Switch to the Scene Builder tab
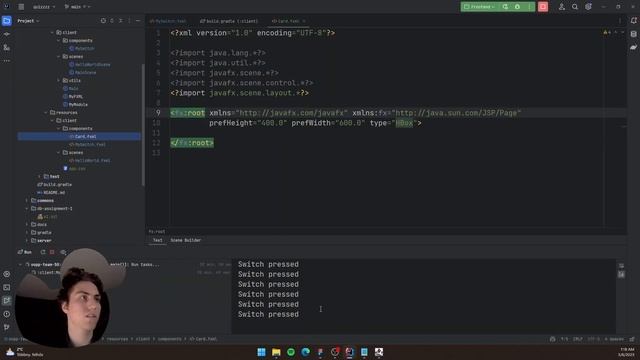This screenshot has width=640, height=360. click(186, 240)
